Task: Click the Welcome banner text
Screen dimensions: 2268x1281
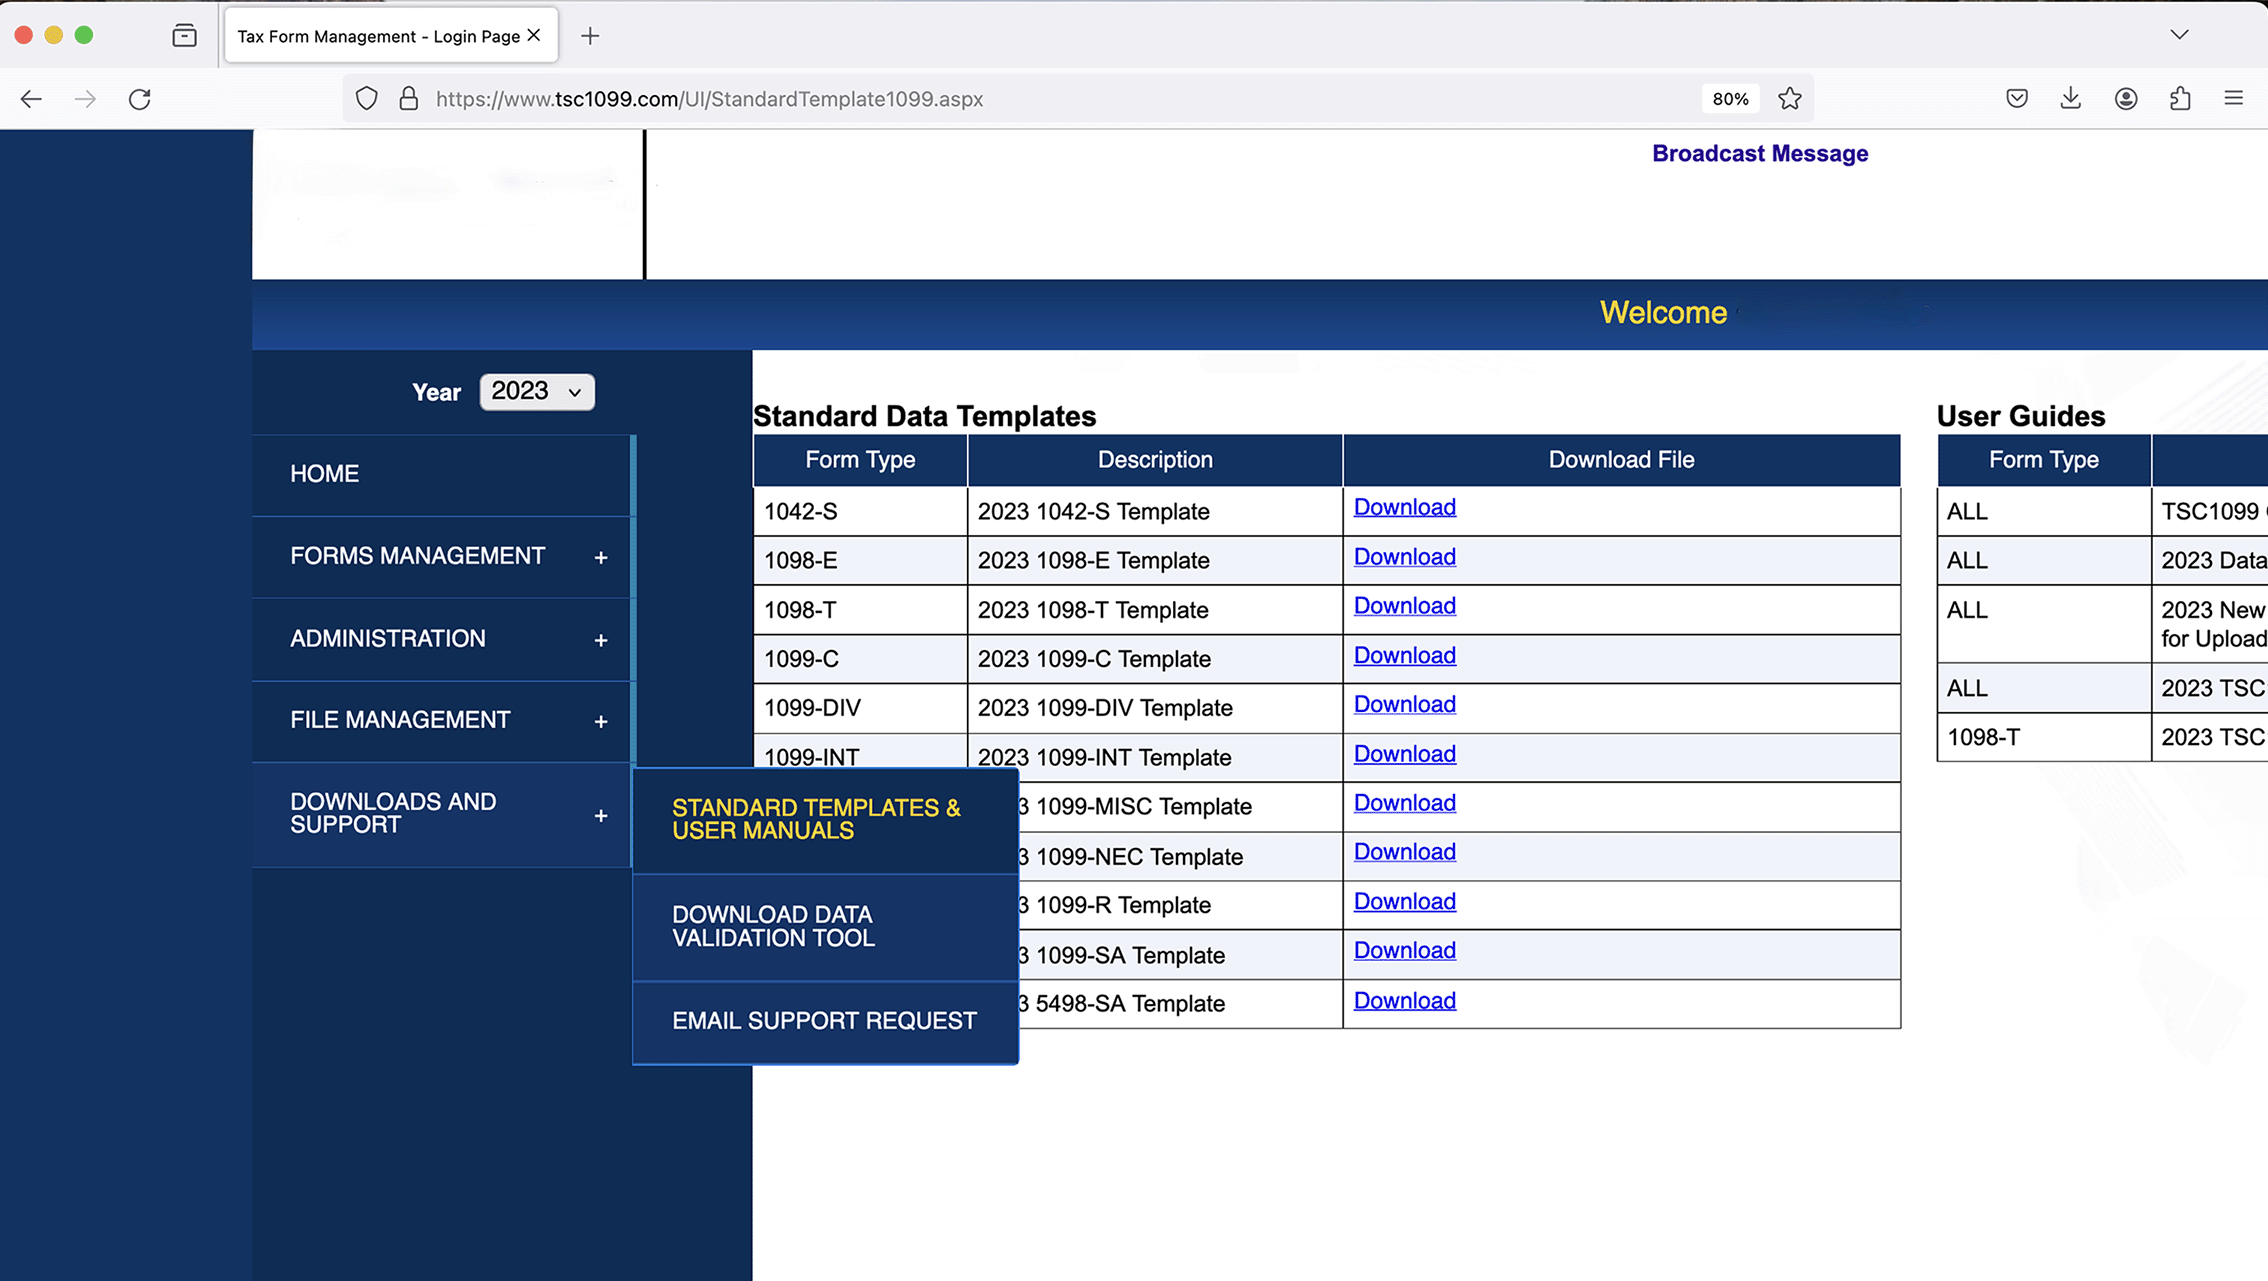Action: [x=1663, y=313]
